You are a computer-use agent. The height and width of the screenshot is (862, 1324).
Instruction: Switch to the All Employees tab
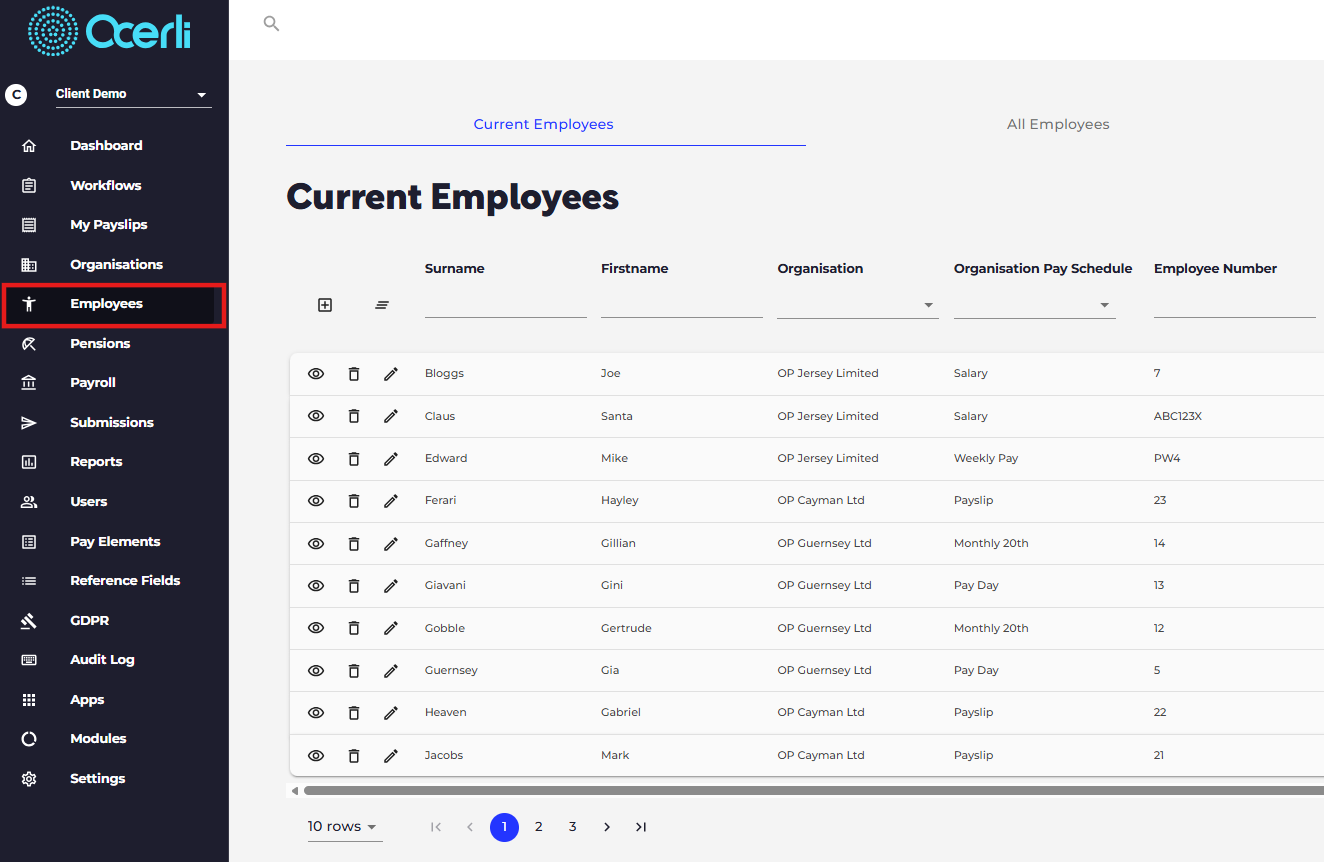coord(1058,125)
